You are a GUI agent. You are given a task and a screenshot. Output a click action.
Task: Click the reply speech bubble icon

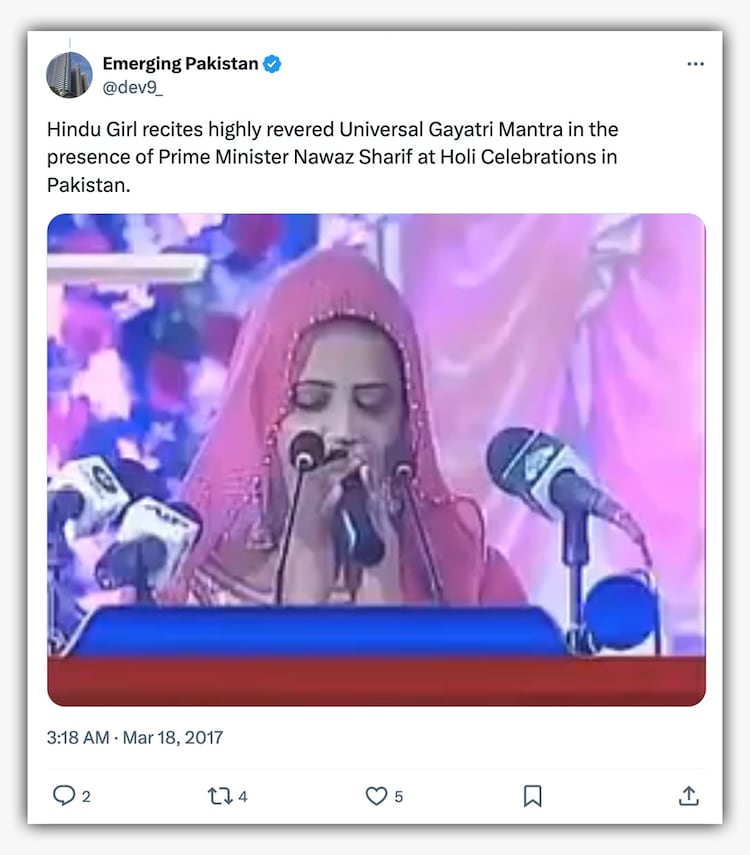pos(64,796)
